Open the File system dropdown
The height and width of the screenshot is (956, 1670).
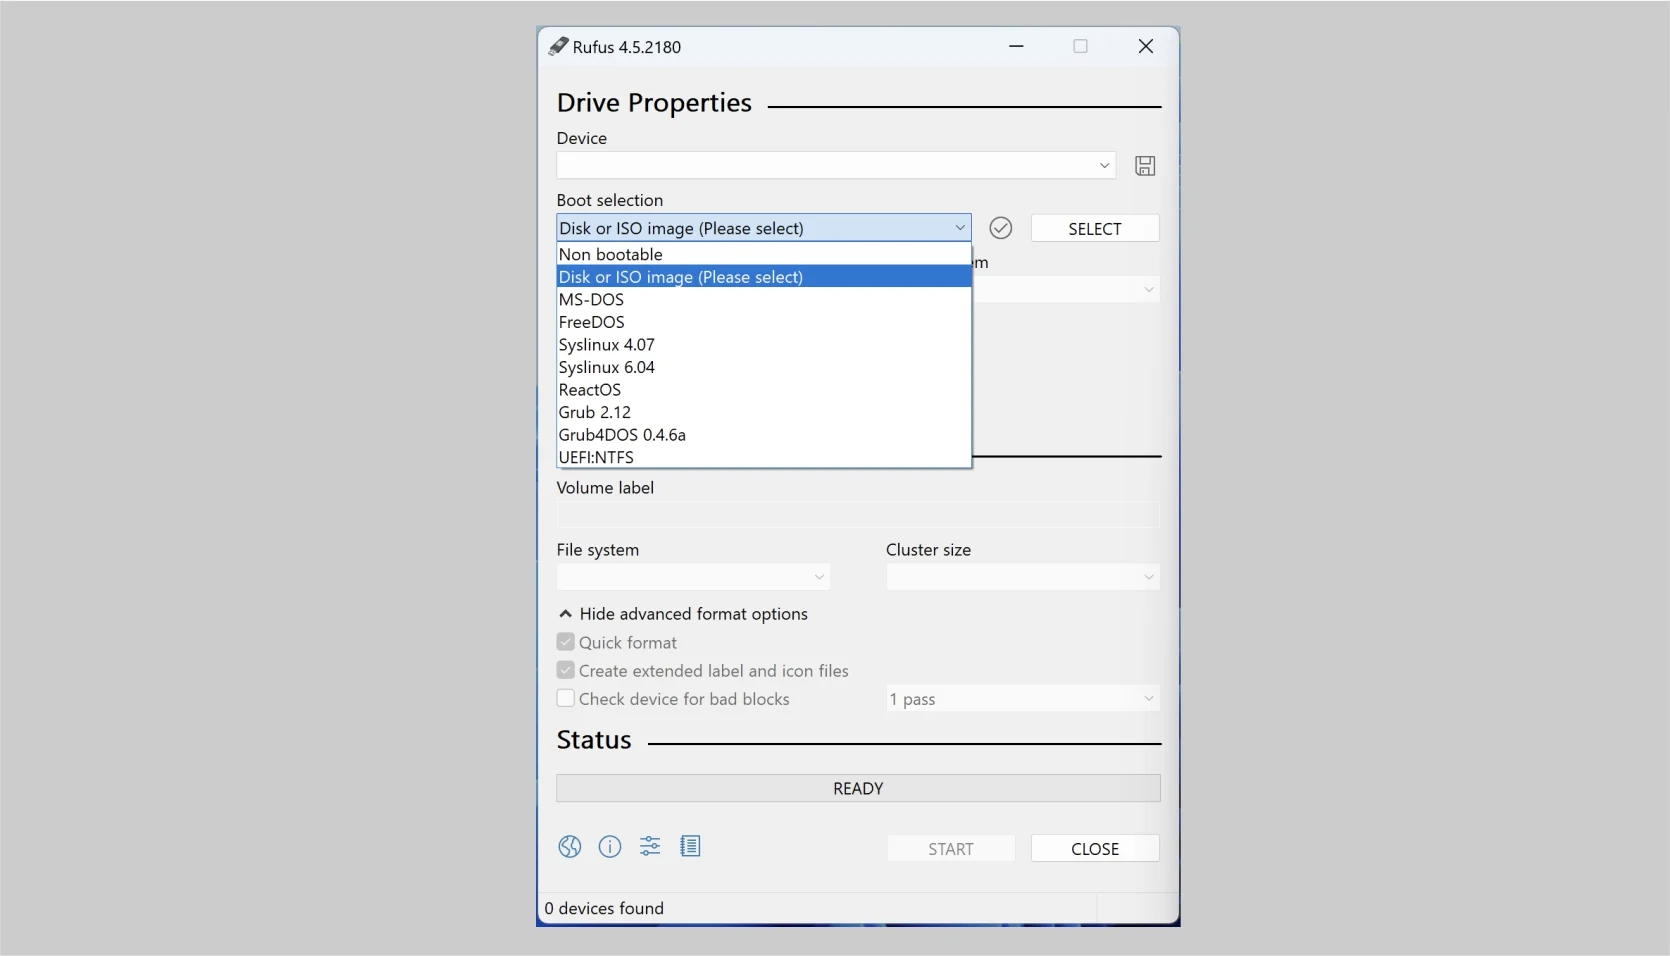point(693,577)
